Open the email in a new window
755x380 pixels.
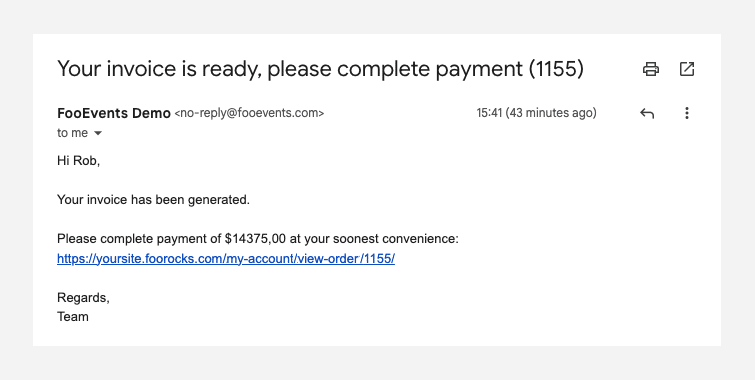click(x=687, y=69)
